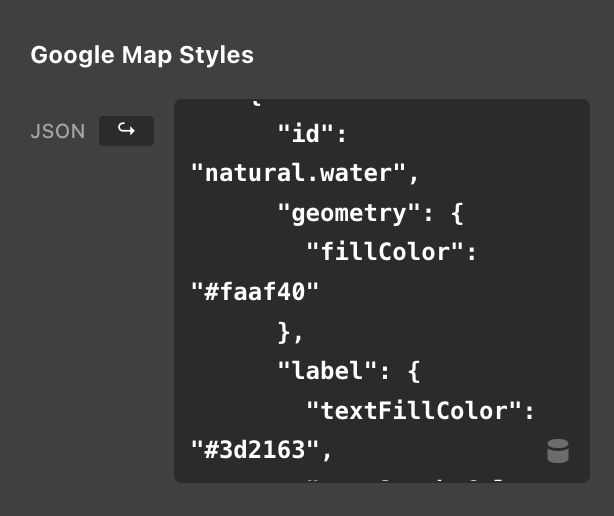Click the closing brace below "#faaf40"
This screenshot has height=516, width=614.
pos(283,331)
